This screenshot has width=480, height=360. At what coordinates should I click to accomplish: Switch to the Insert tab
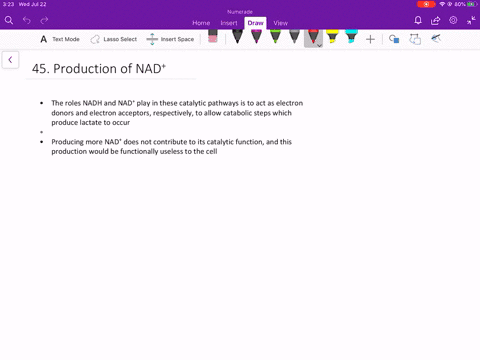229,23
